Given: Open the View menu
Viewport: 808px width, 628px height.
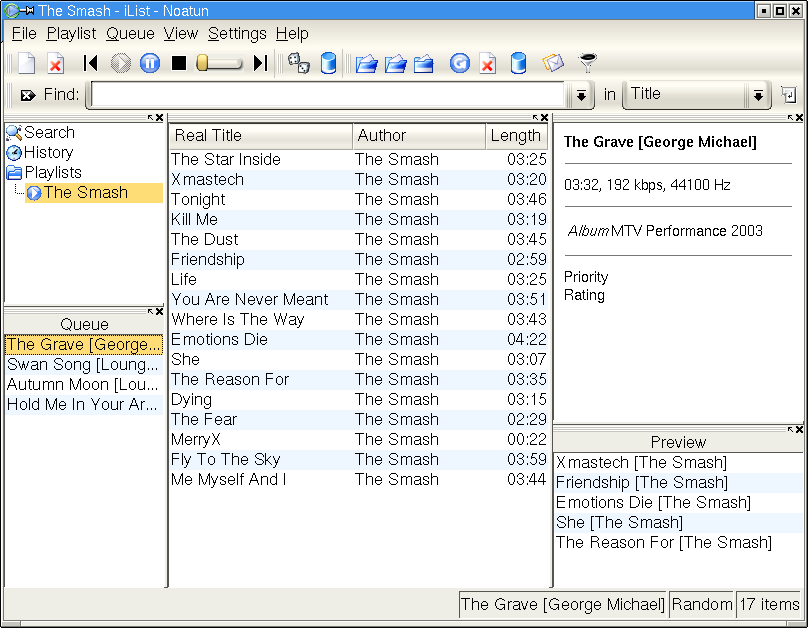Looking at the screenshot, I should click(181, 34).
